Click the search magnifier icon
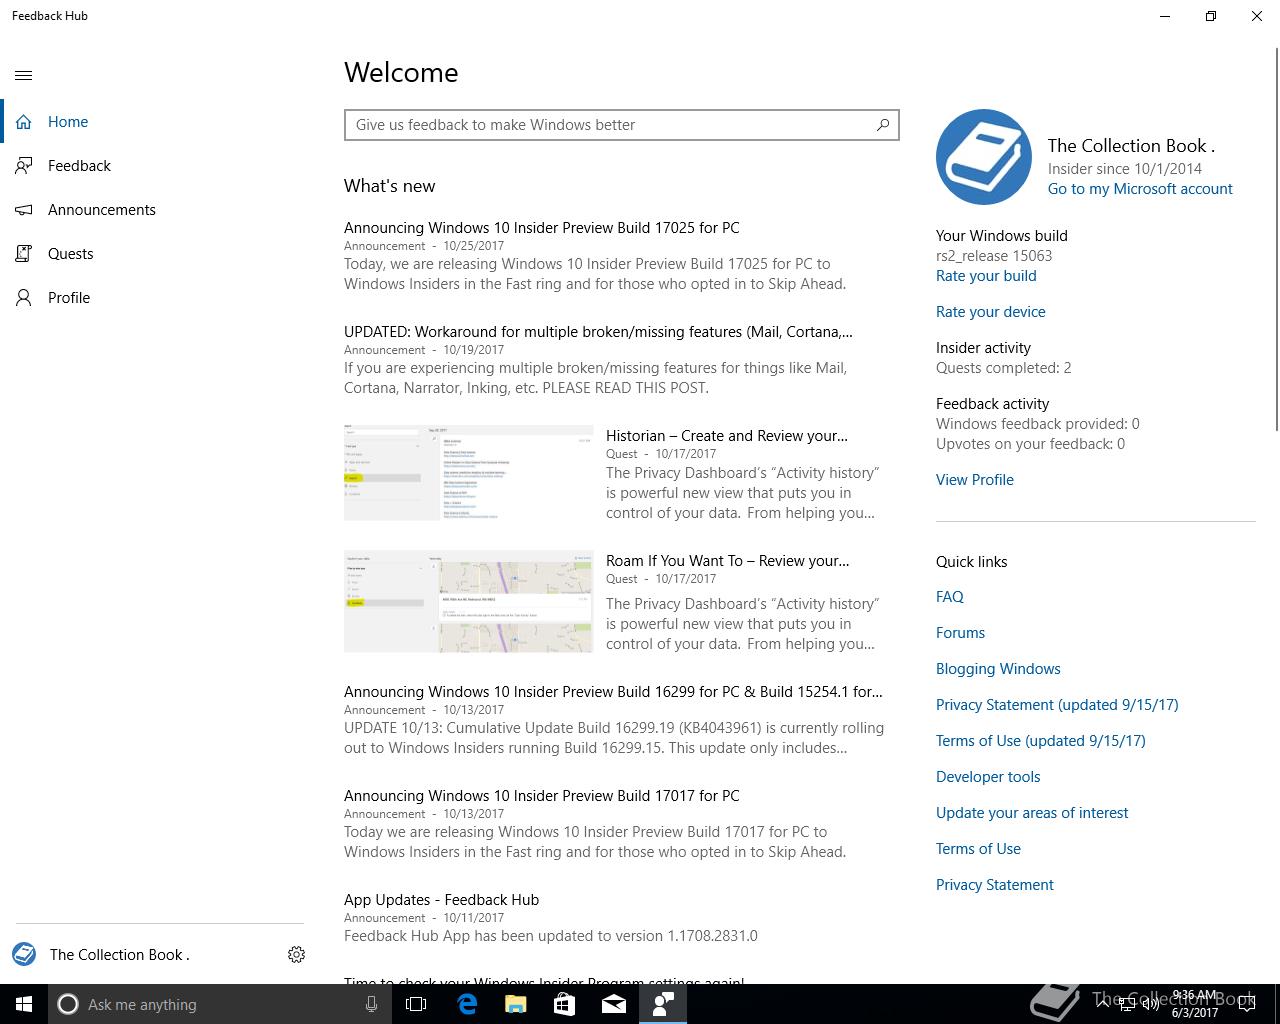Viewport: 1280px width, 1024px height. click(883, 125)
